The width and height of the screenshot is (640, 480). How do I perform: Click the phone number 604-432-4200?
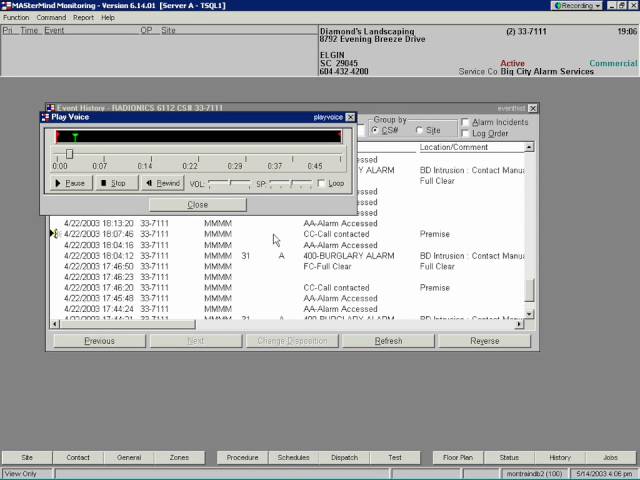344,71
